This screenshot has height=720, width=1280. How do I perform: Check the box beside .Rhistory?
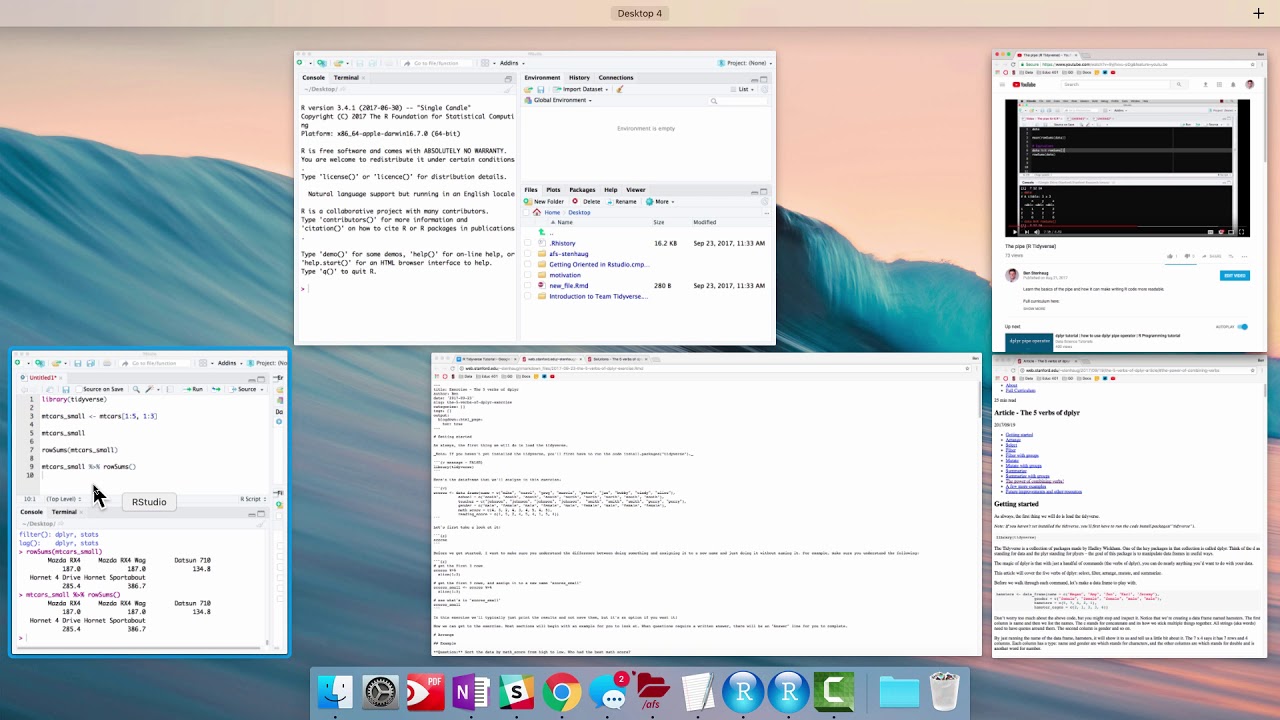click(x=528, y=243)
